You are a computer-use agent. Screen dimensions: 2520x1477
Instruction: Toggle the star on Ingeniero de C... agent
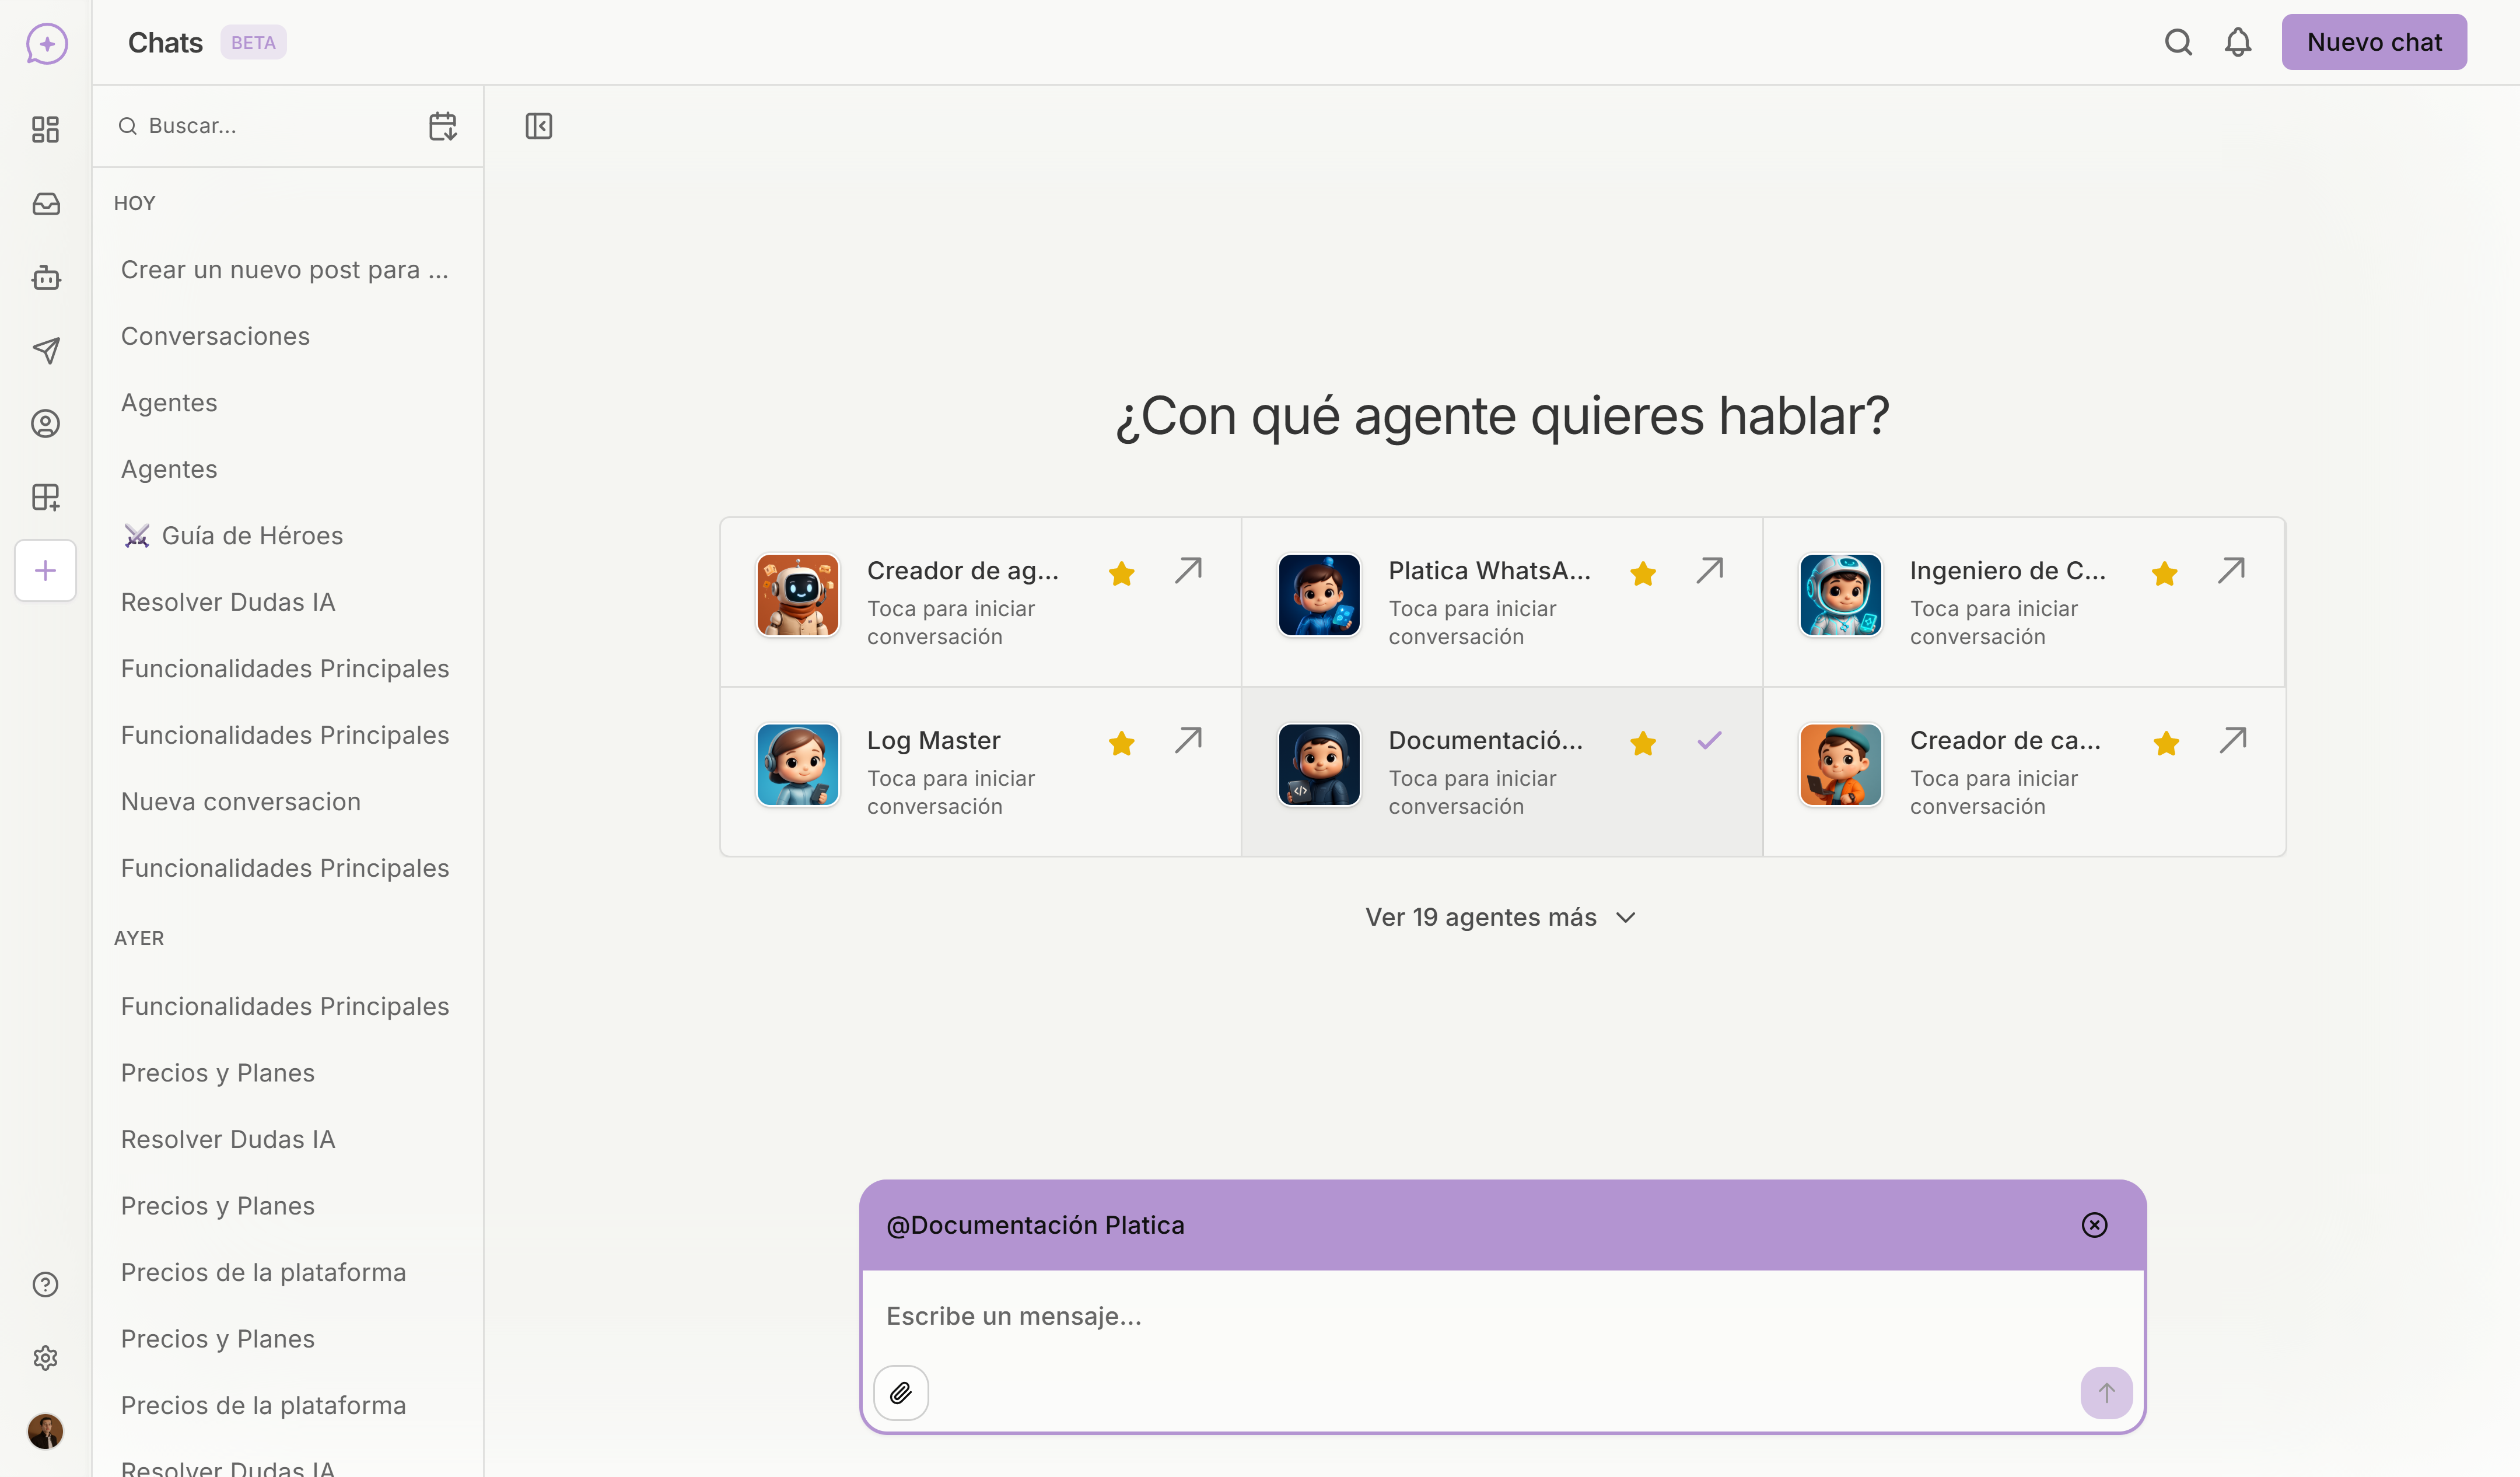[x=2164, y=572]
